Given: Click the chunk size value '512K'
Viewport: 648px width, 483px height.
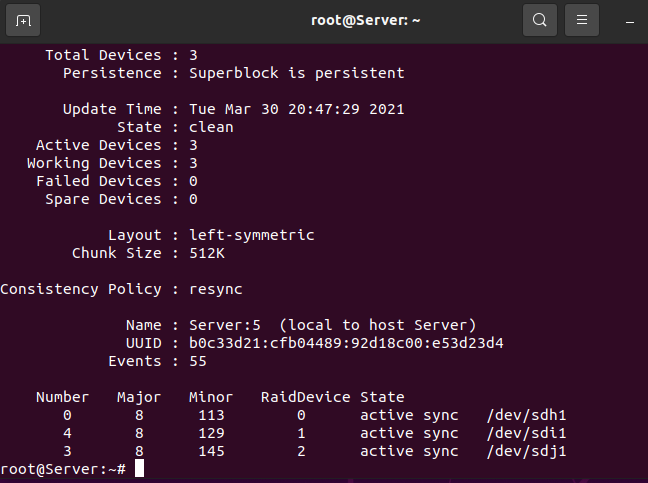Looking at the screenshot, I should click(207, 253).
